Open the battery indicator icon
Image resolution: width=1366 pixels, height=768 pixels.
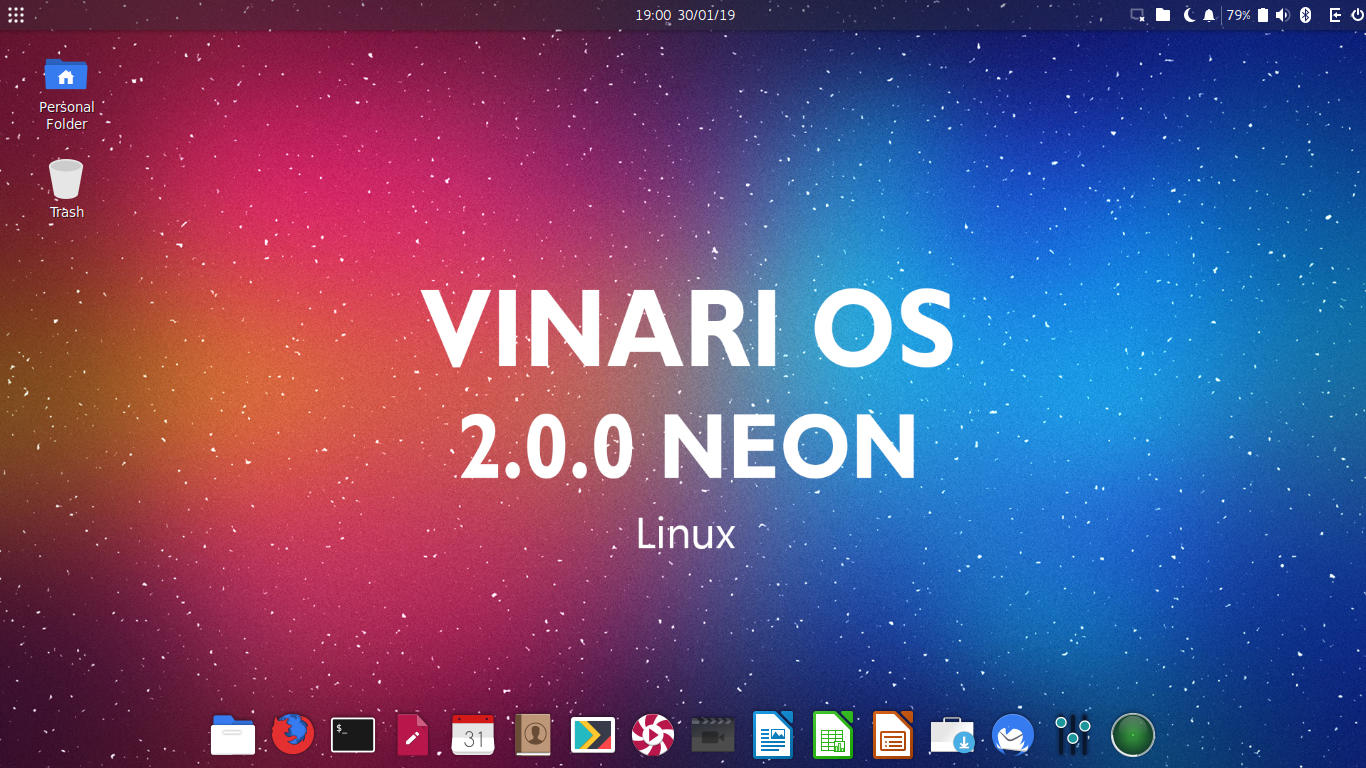(1263, 15)
